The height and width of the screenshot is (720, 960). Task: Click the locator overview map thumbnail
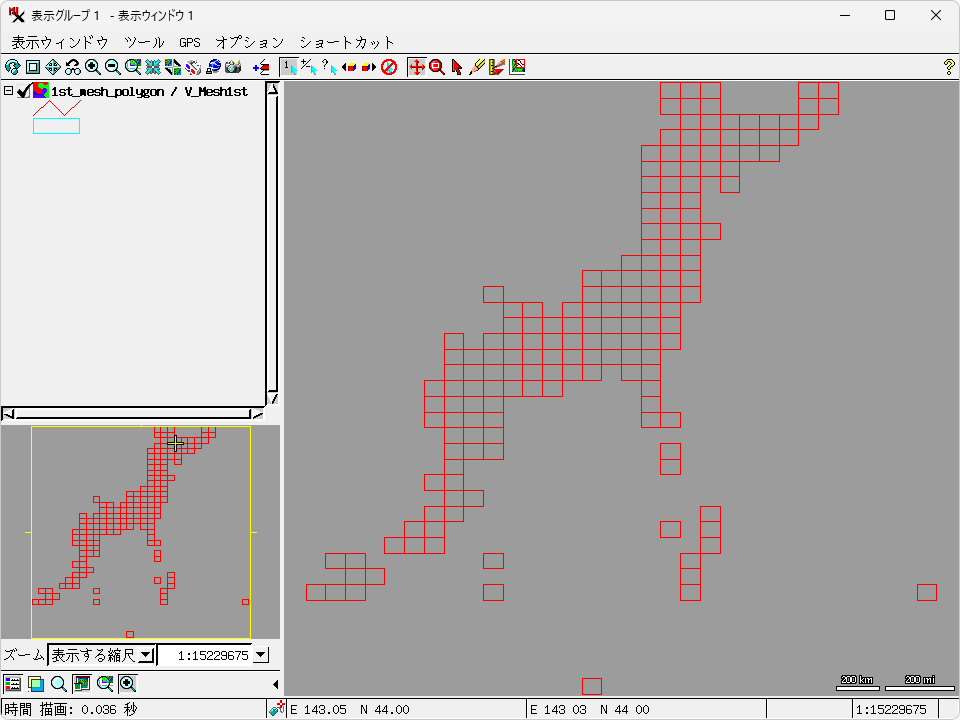[140, 532]
